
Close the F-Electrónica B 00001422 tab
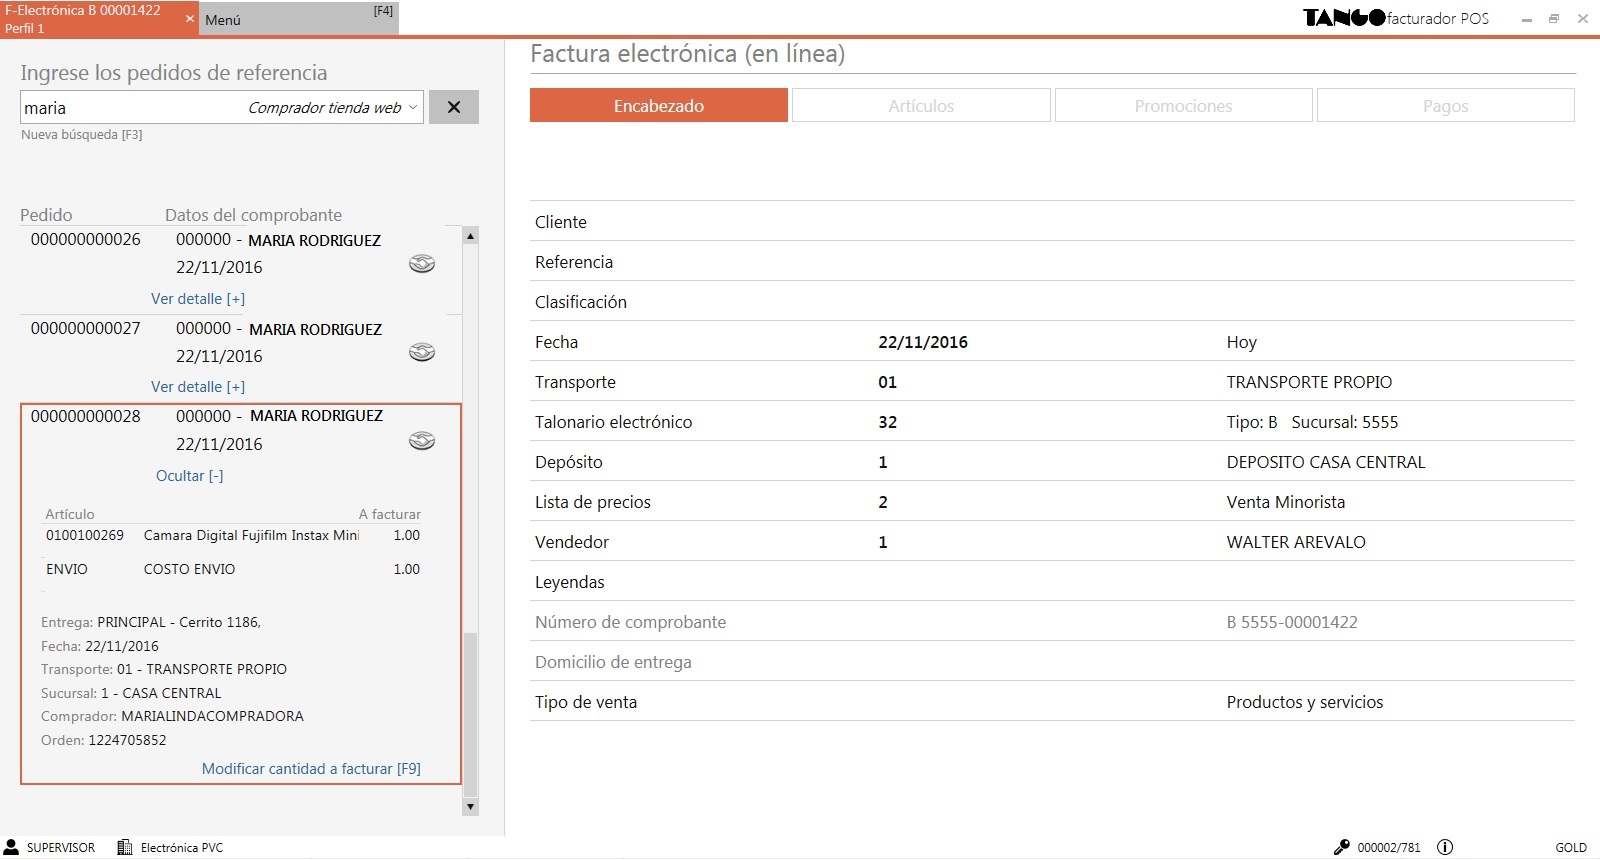[x=190, y=18]
